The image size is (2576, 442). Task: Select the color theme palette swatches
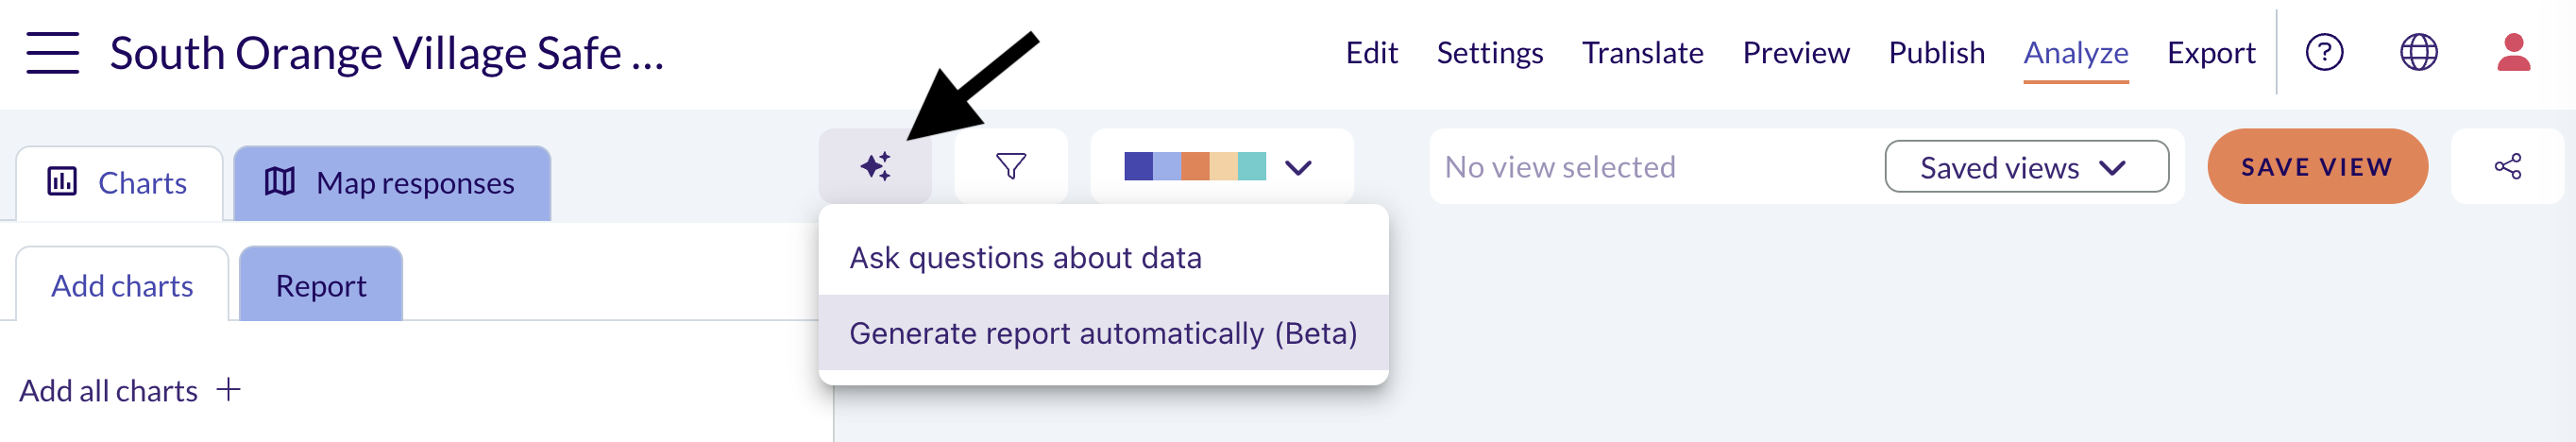1194,166
